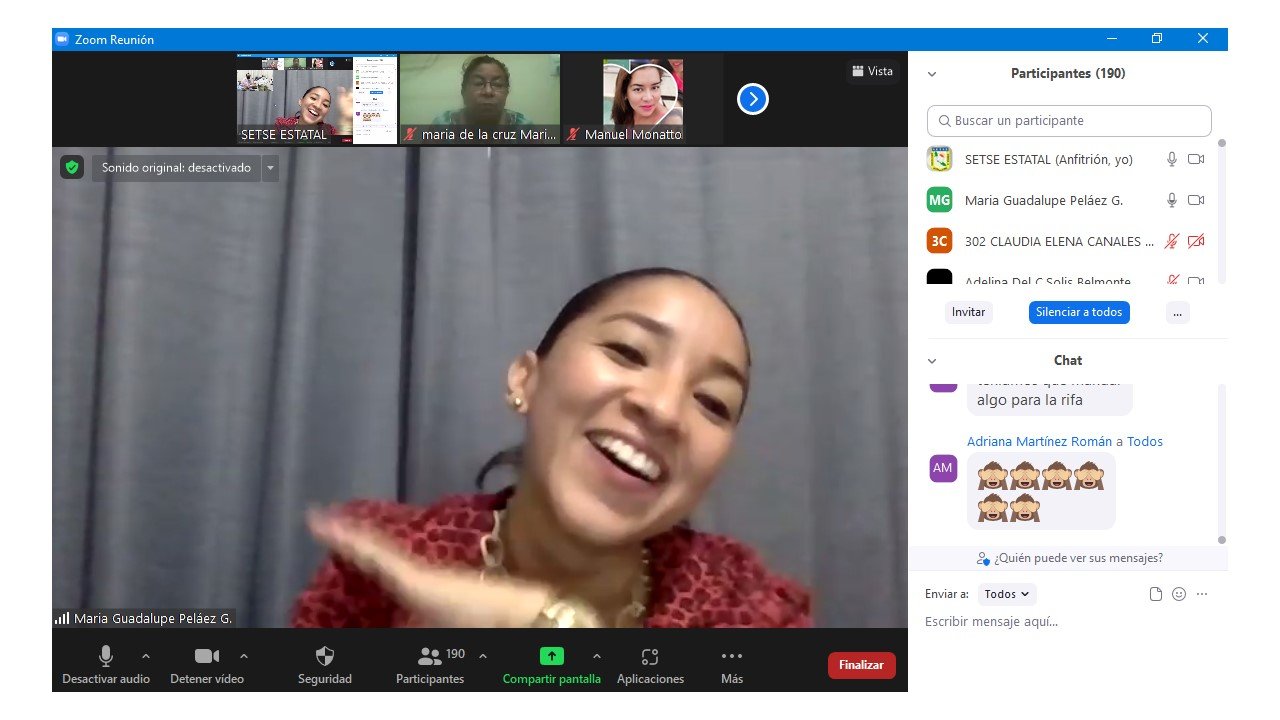
Task: Restore down the Zoom Reunión window
Action: click(1157, 39)
